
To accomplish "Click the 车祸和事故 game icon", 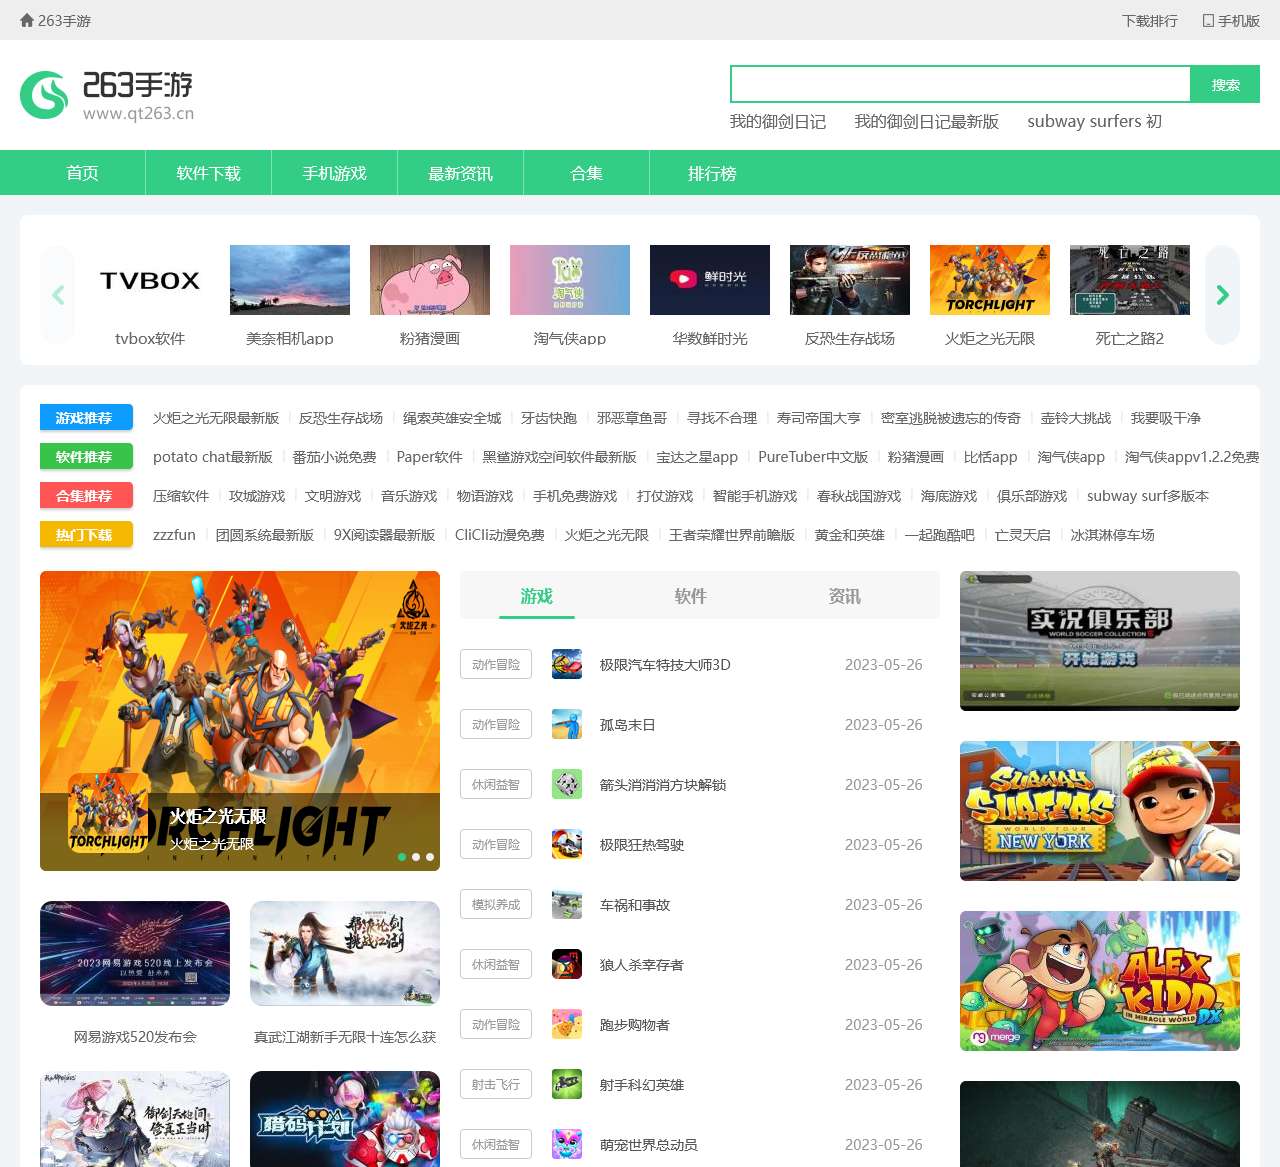I will [x=567, y=904].
